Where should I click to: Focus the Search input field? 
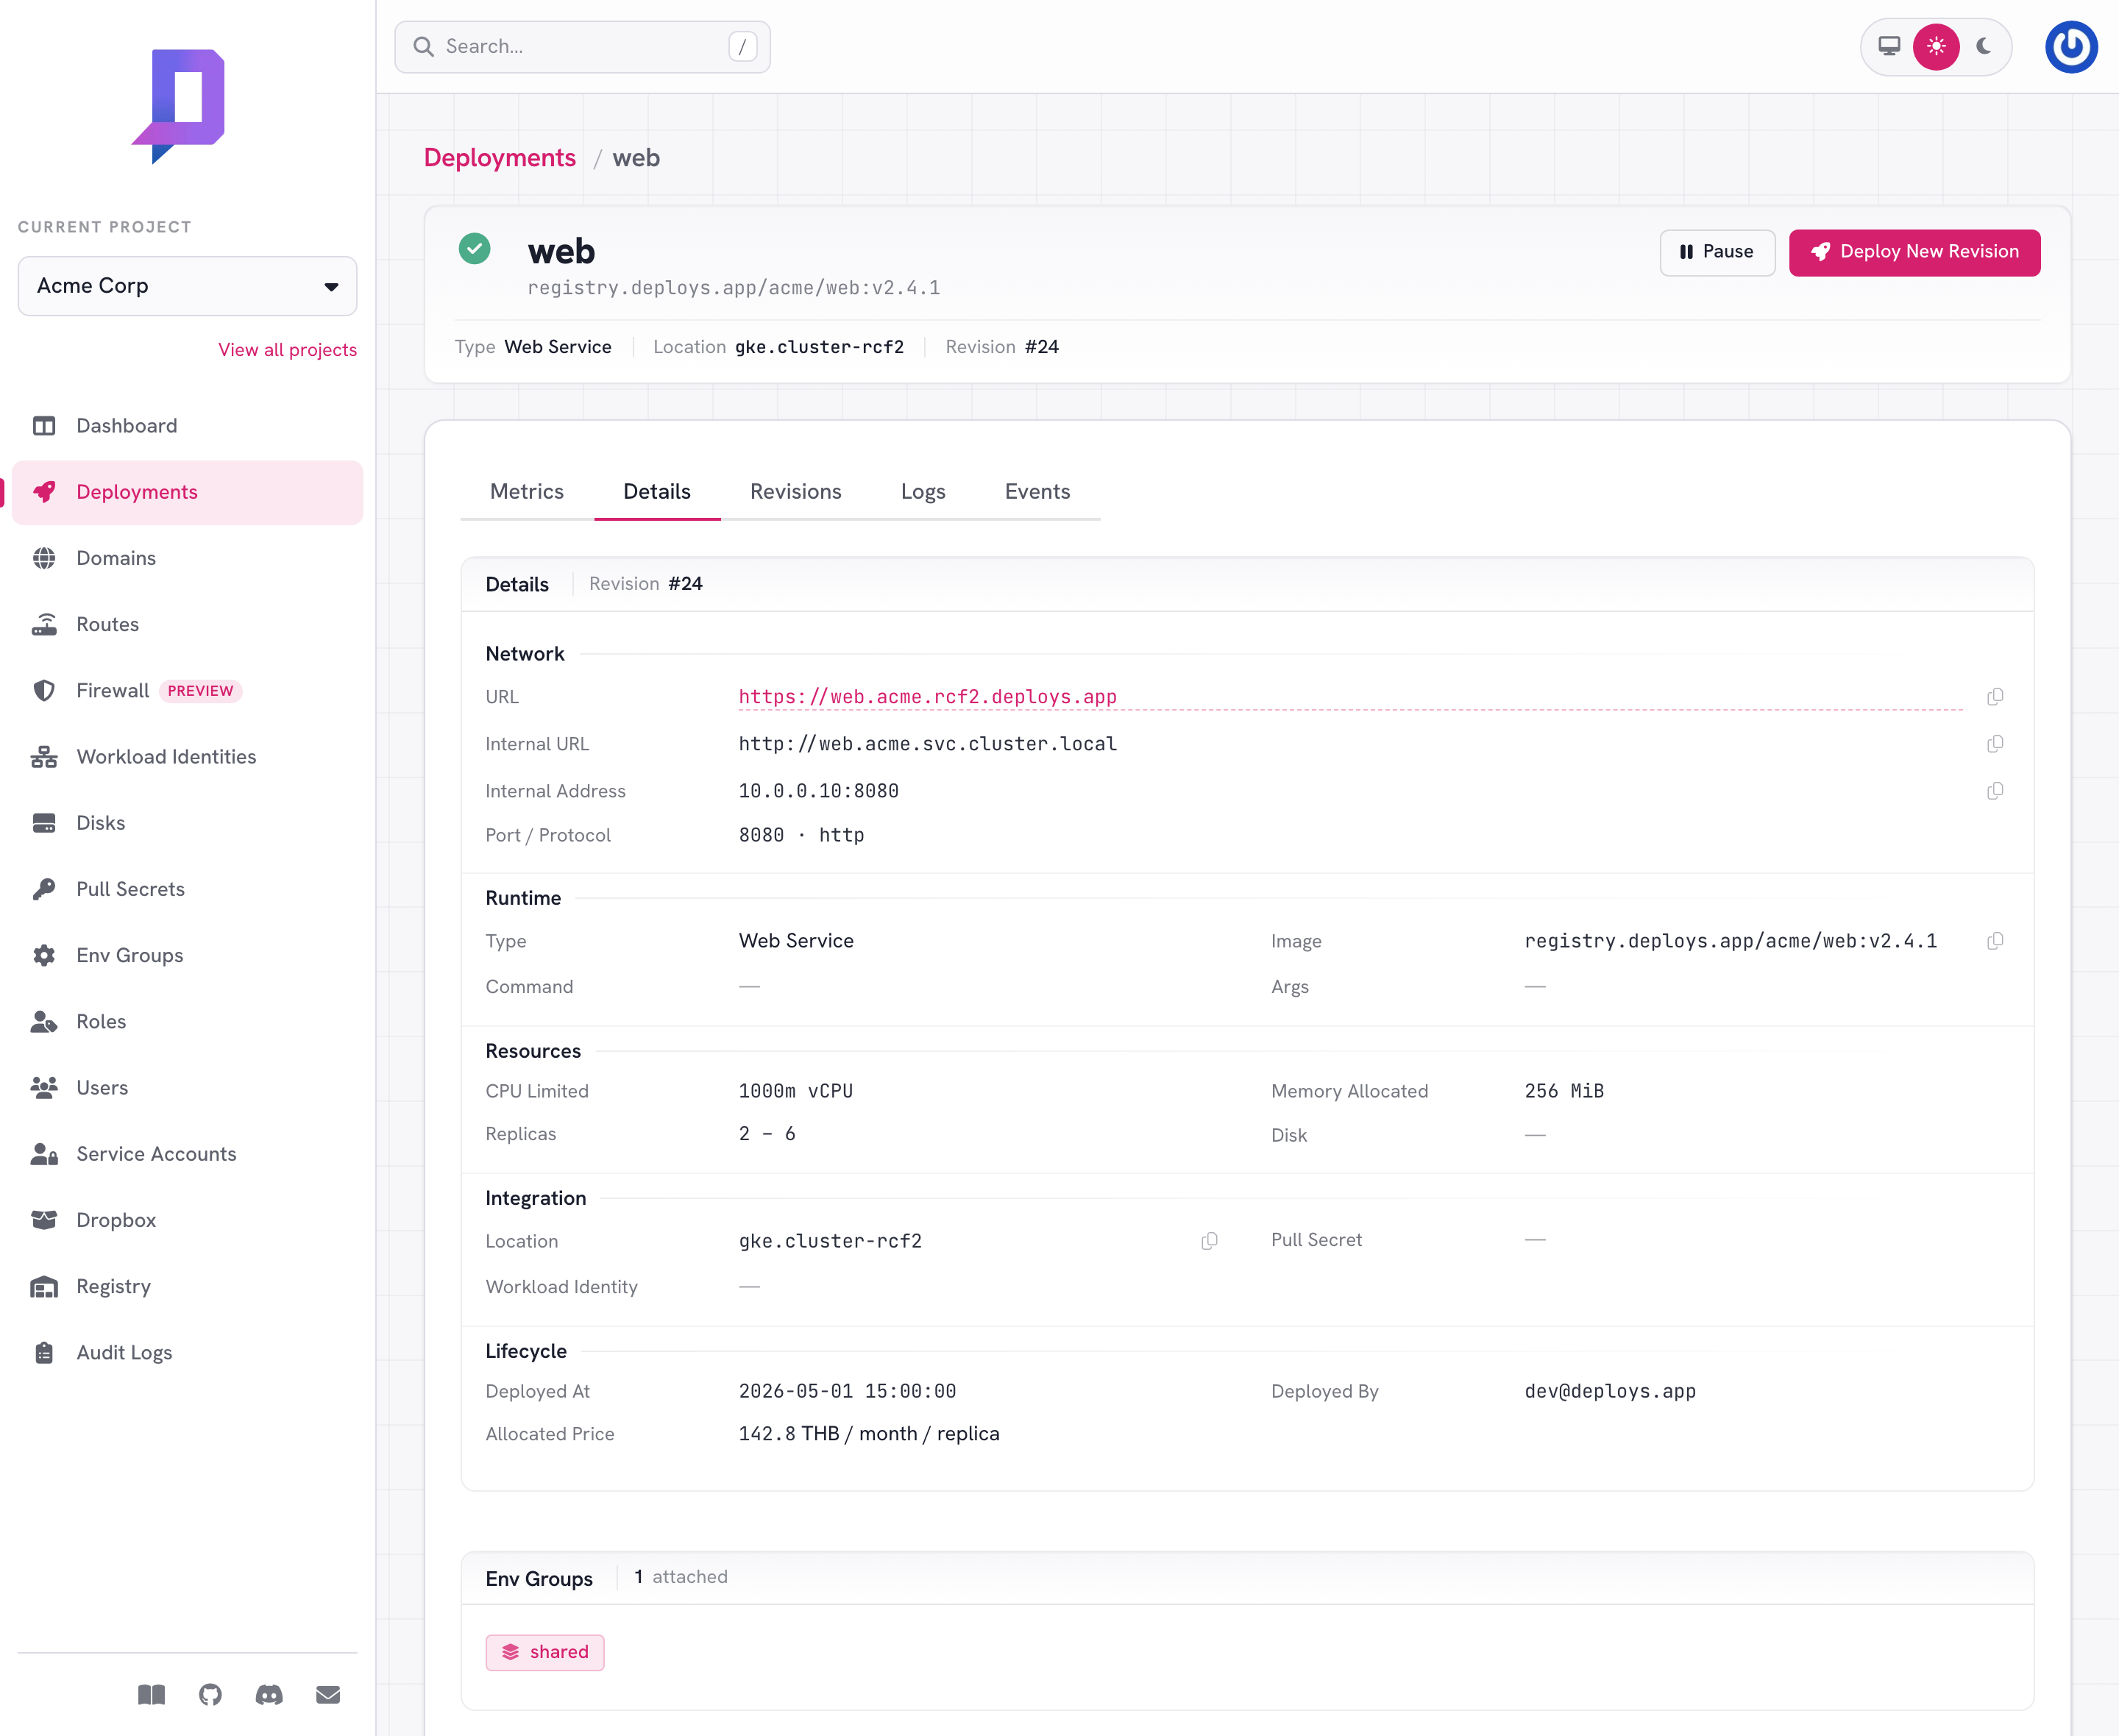582,47
